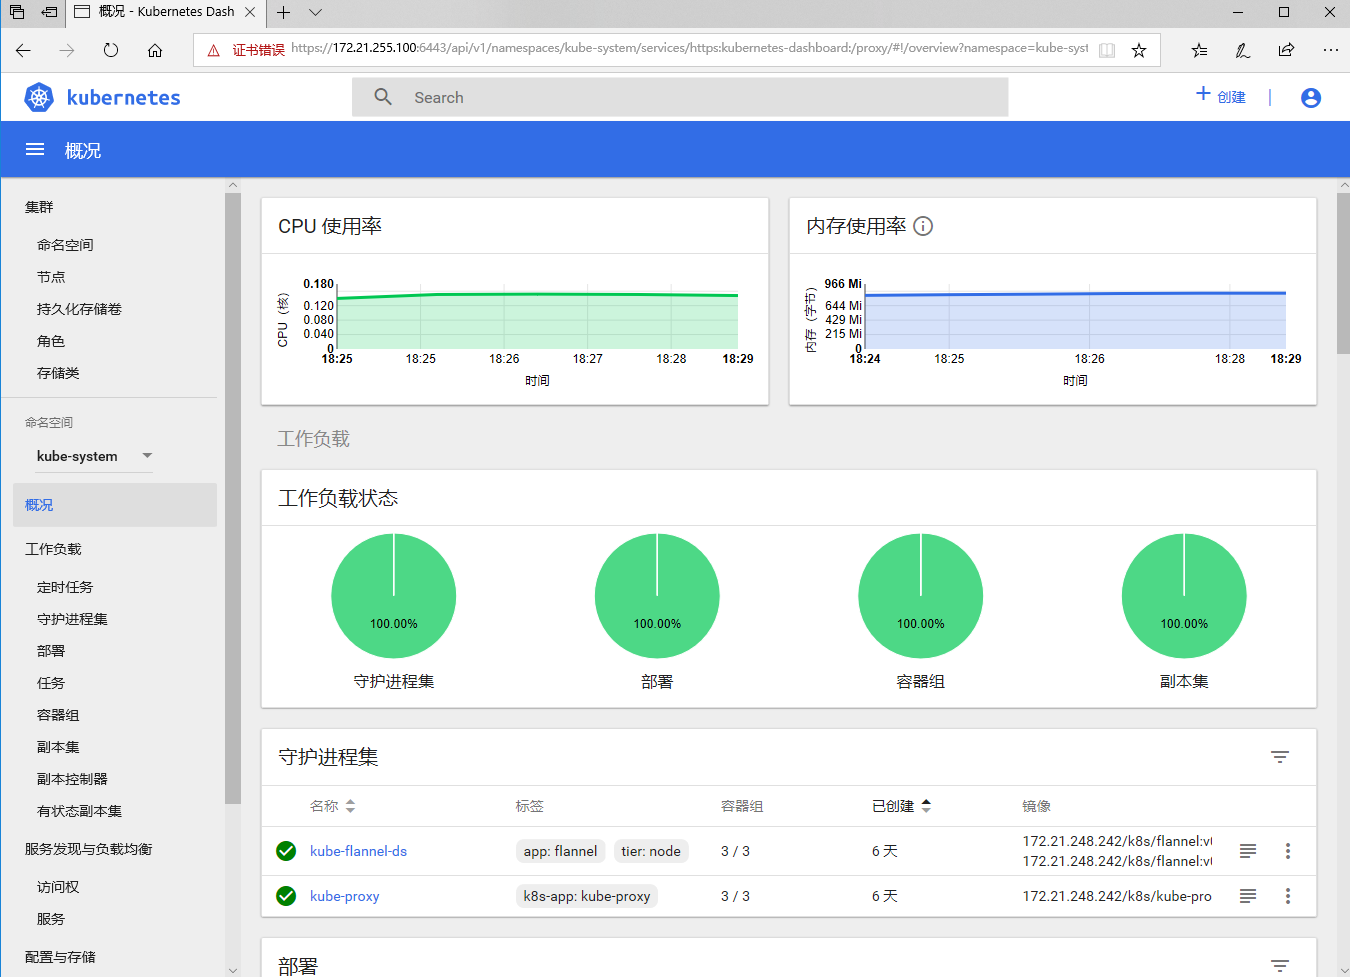This screenshot has height=977, width=1350.
Task: Open the user account profile icon
Action: point(1311,97)
